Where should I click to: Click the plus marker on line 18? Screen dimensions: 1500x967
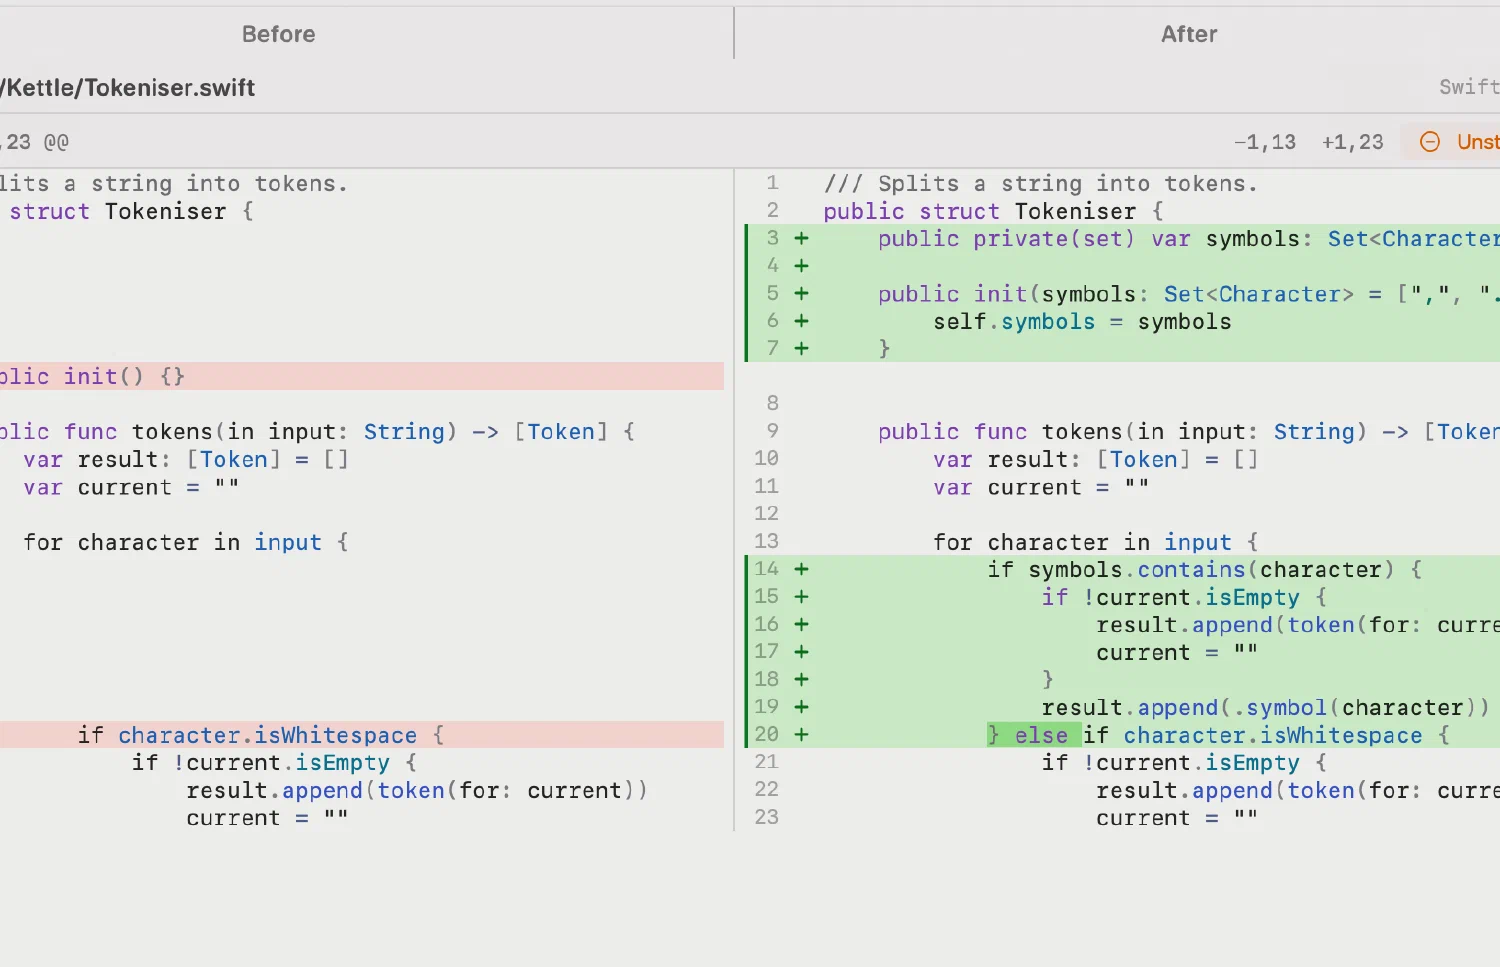tap(801, 680)
